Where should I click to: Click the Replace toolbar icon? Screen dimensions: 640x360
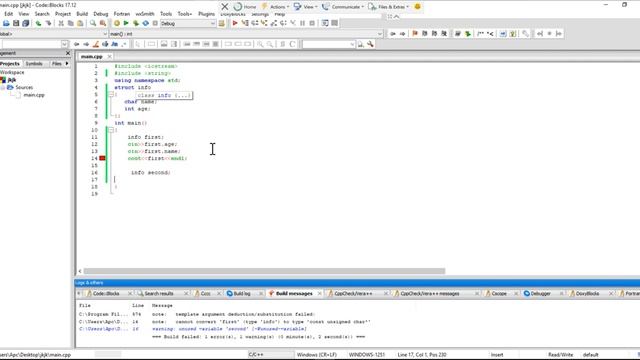(103, 23)
